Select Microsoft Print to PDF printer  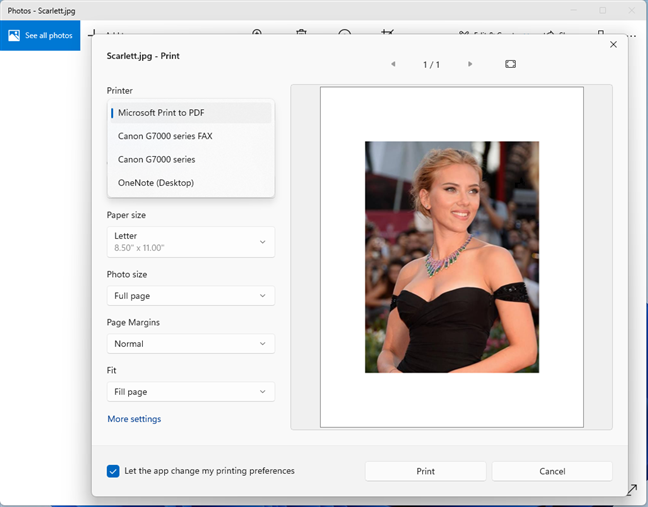190,113
